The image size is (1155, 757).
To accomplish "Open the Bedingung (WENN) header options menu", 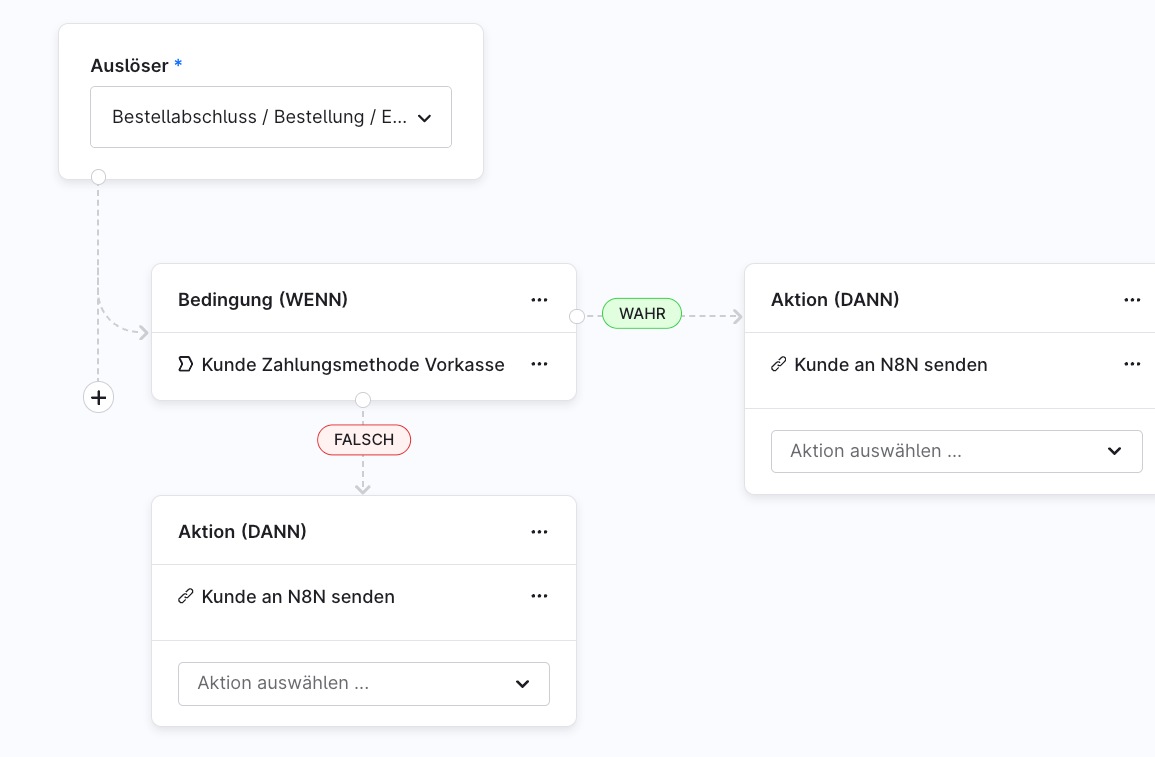I will (x=539, y=300).
